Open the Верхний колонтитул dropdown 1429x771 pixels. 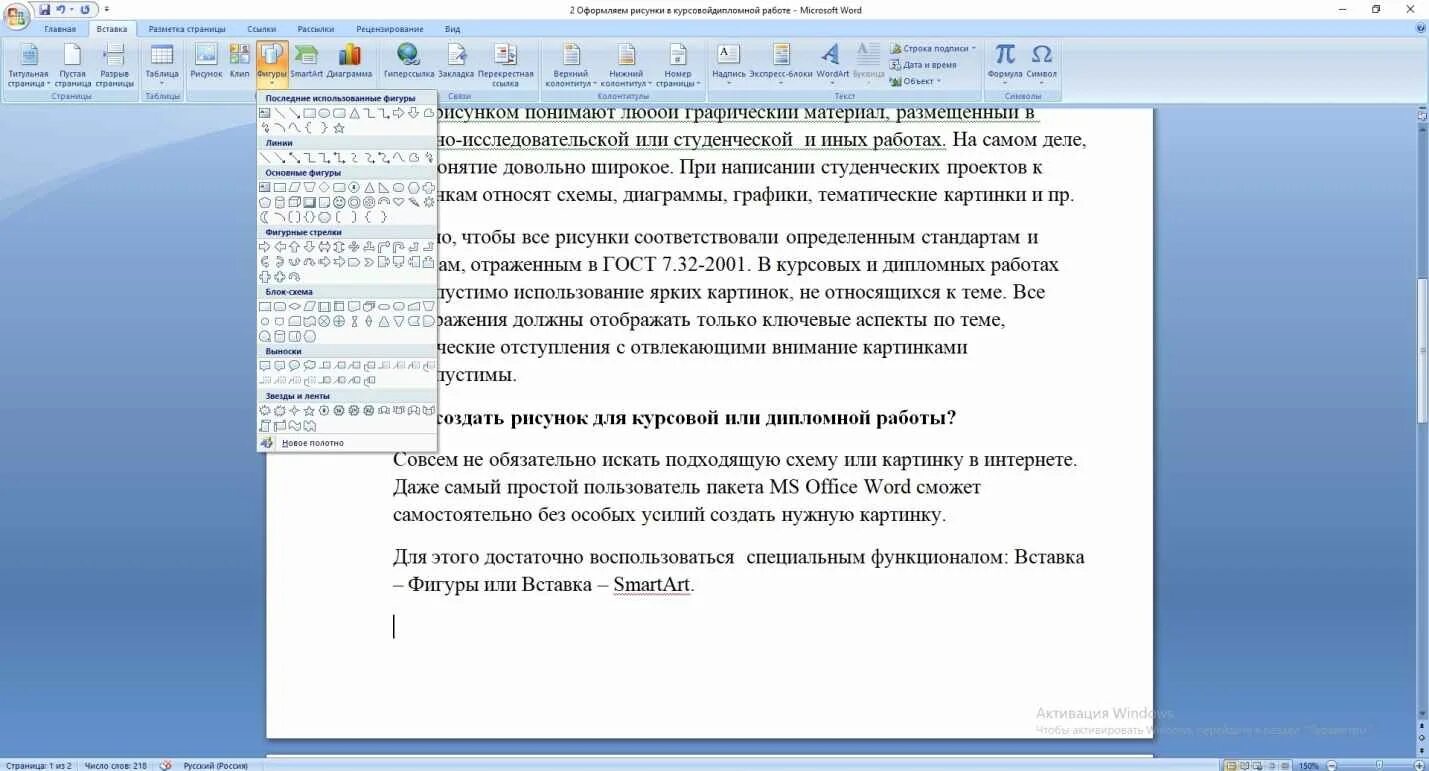(x=571, y=64)
